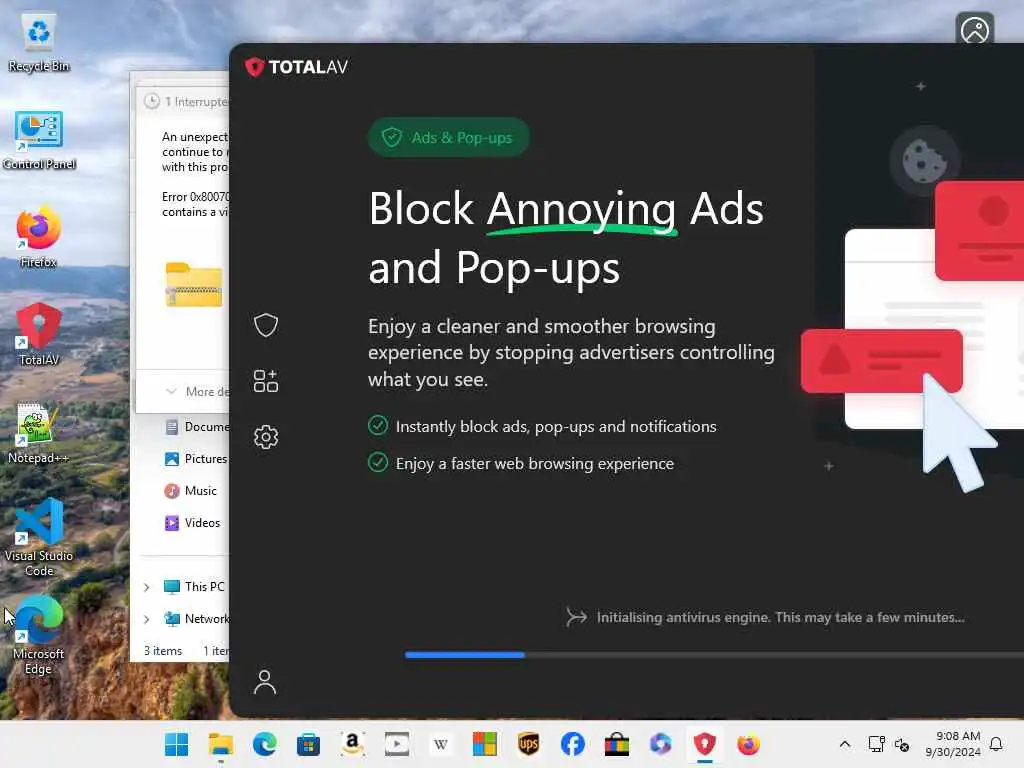Viewport: 1024px width, 768px height.
Task: Open the clock and date flyout
Action: pos(953,744)
